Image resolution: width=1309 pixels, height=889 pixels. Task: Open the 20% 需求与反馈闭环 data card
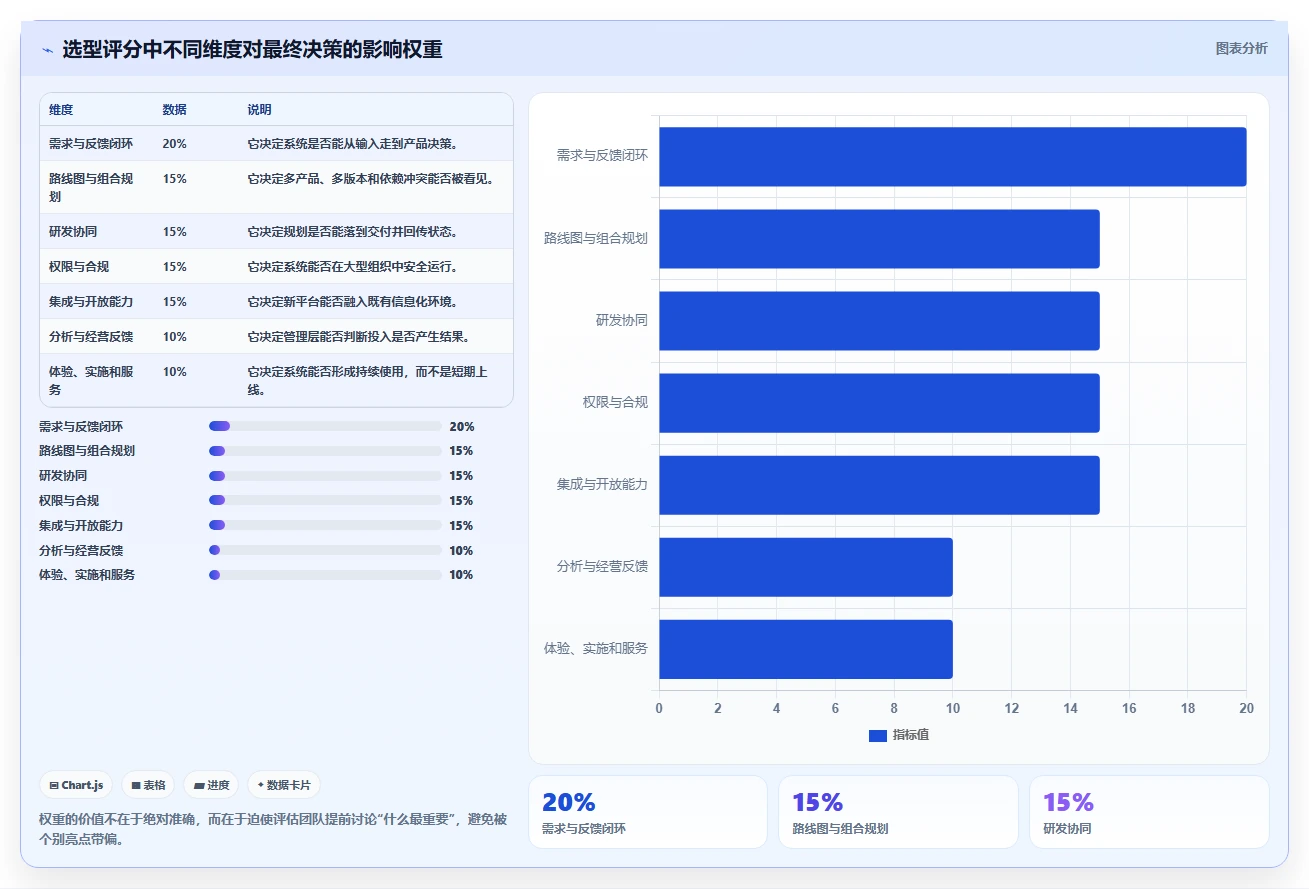tap(648, 812)
